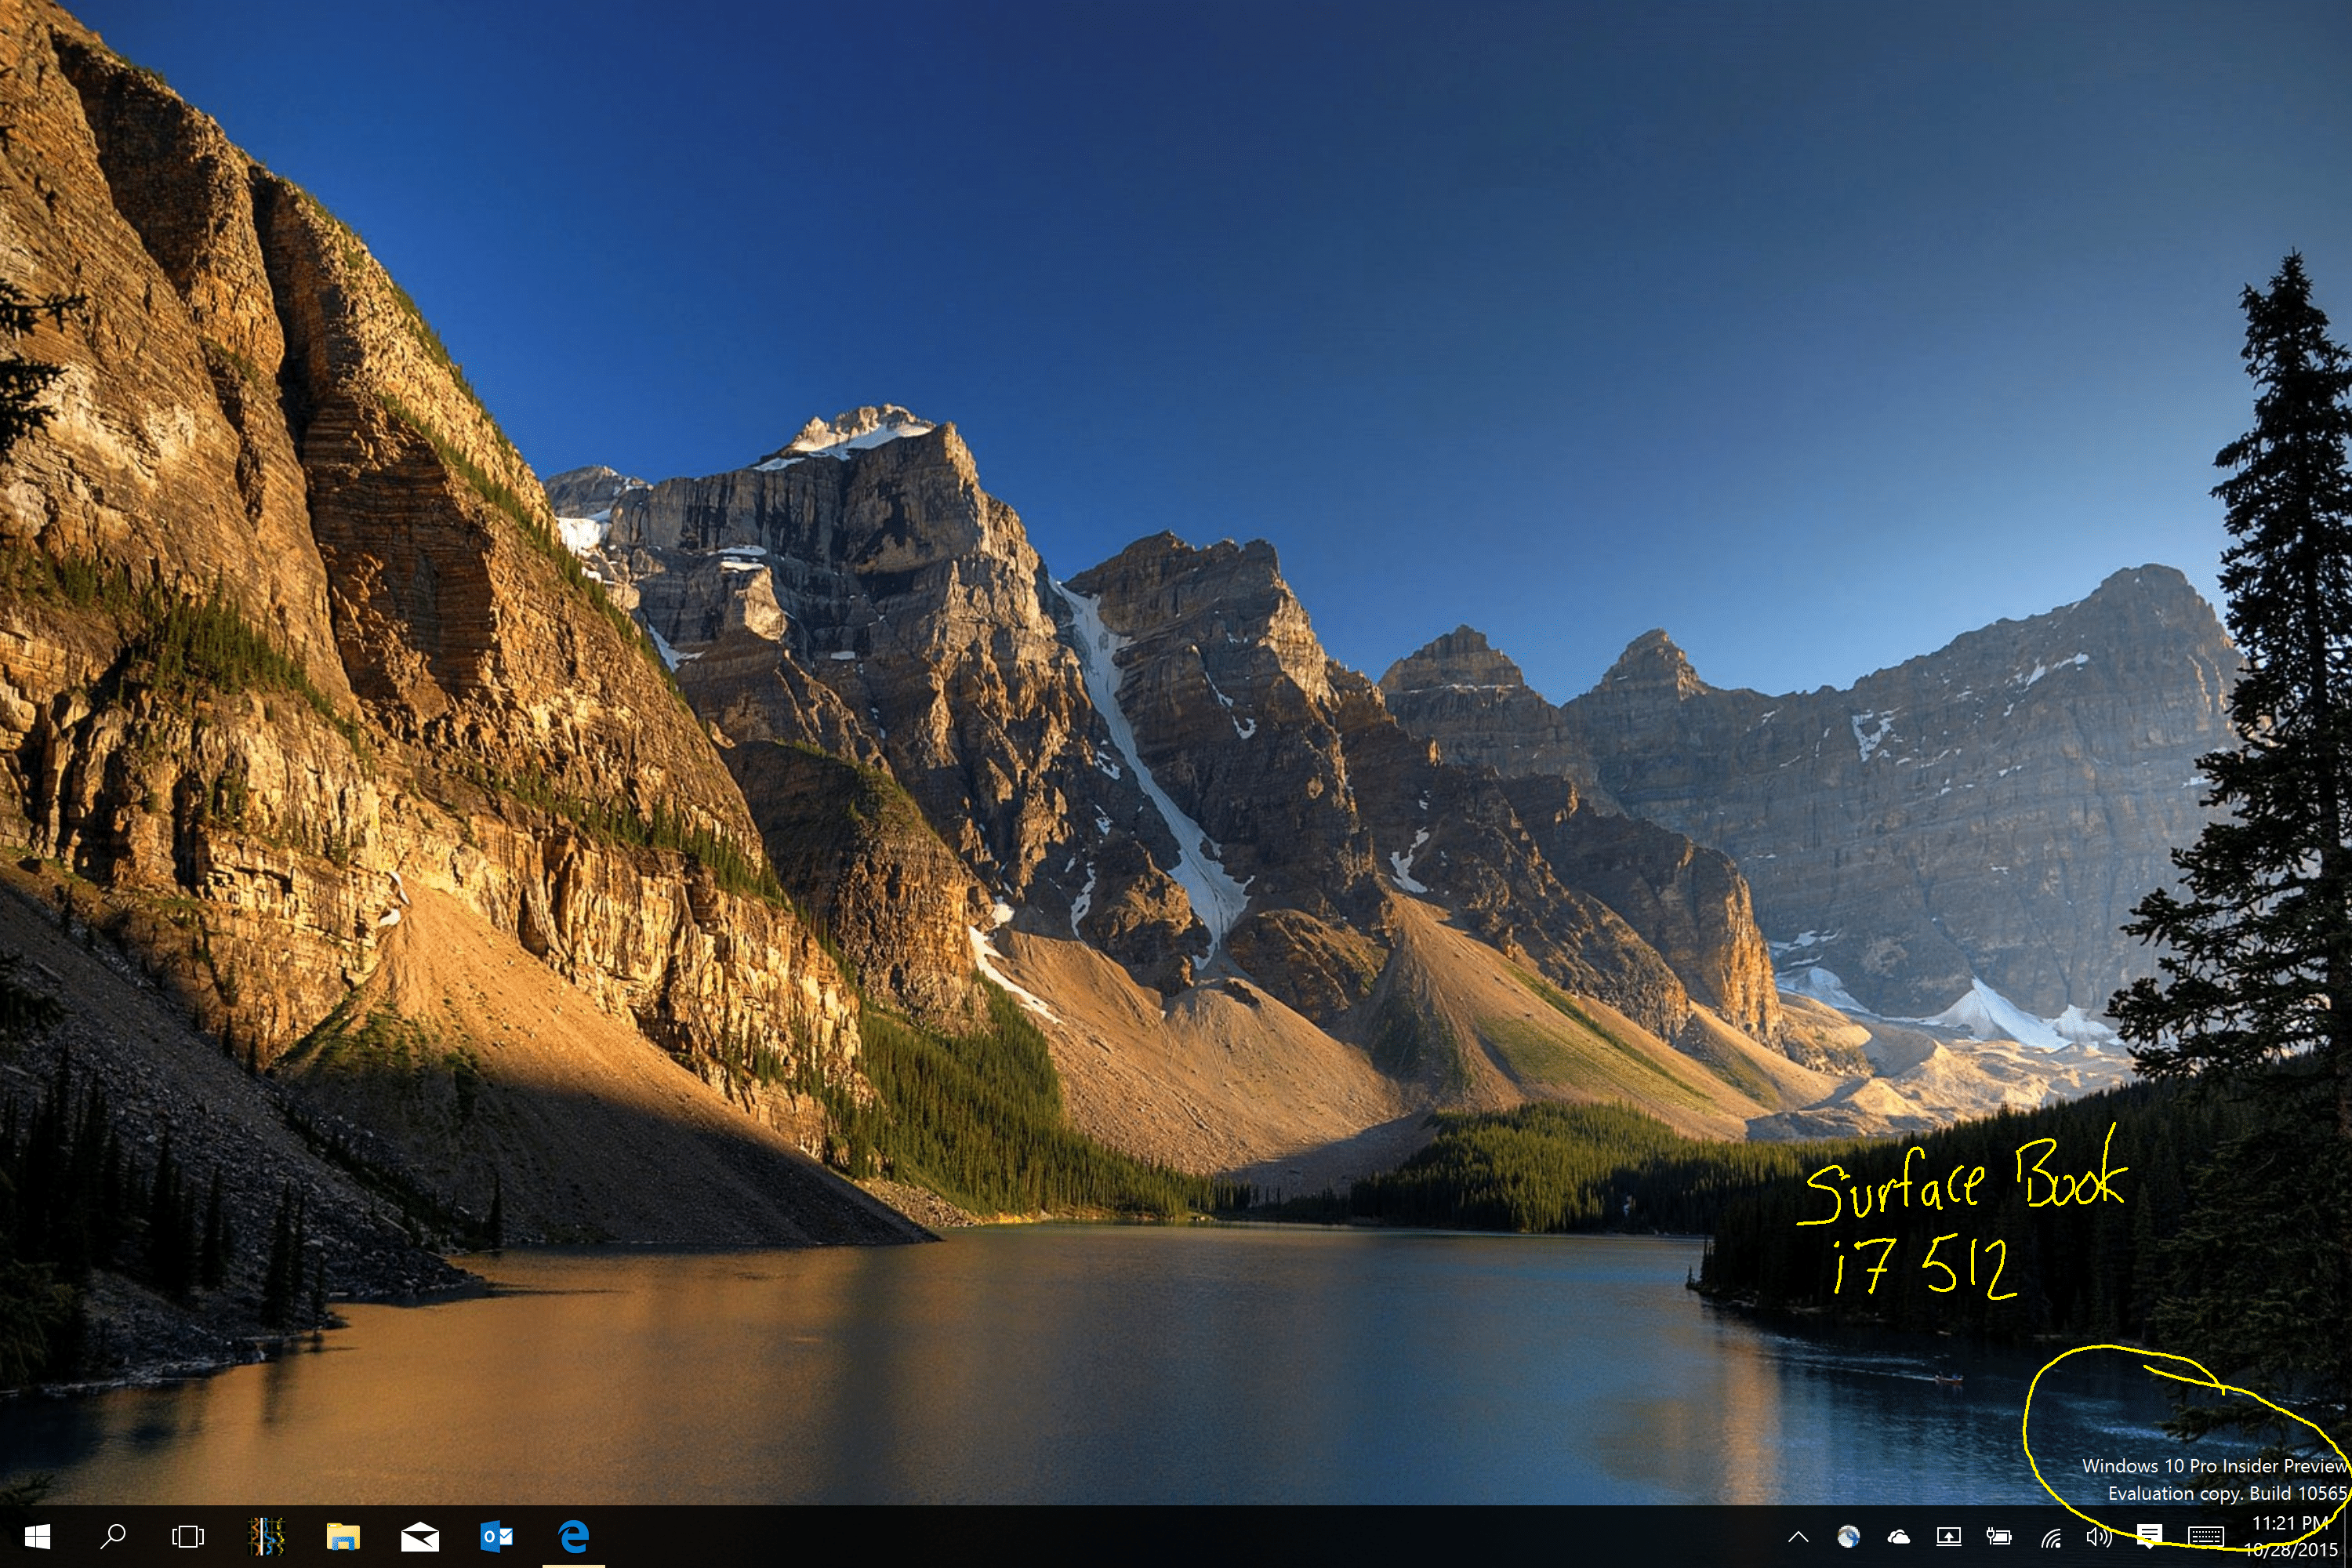Open File Explorer from the taskbar
Screen dimensions: 2352x1568
[343, 1536]
